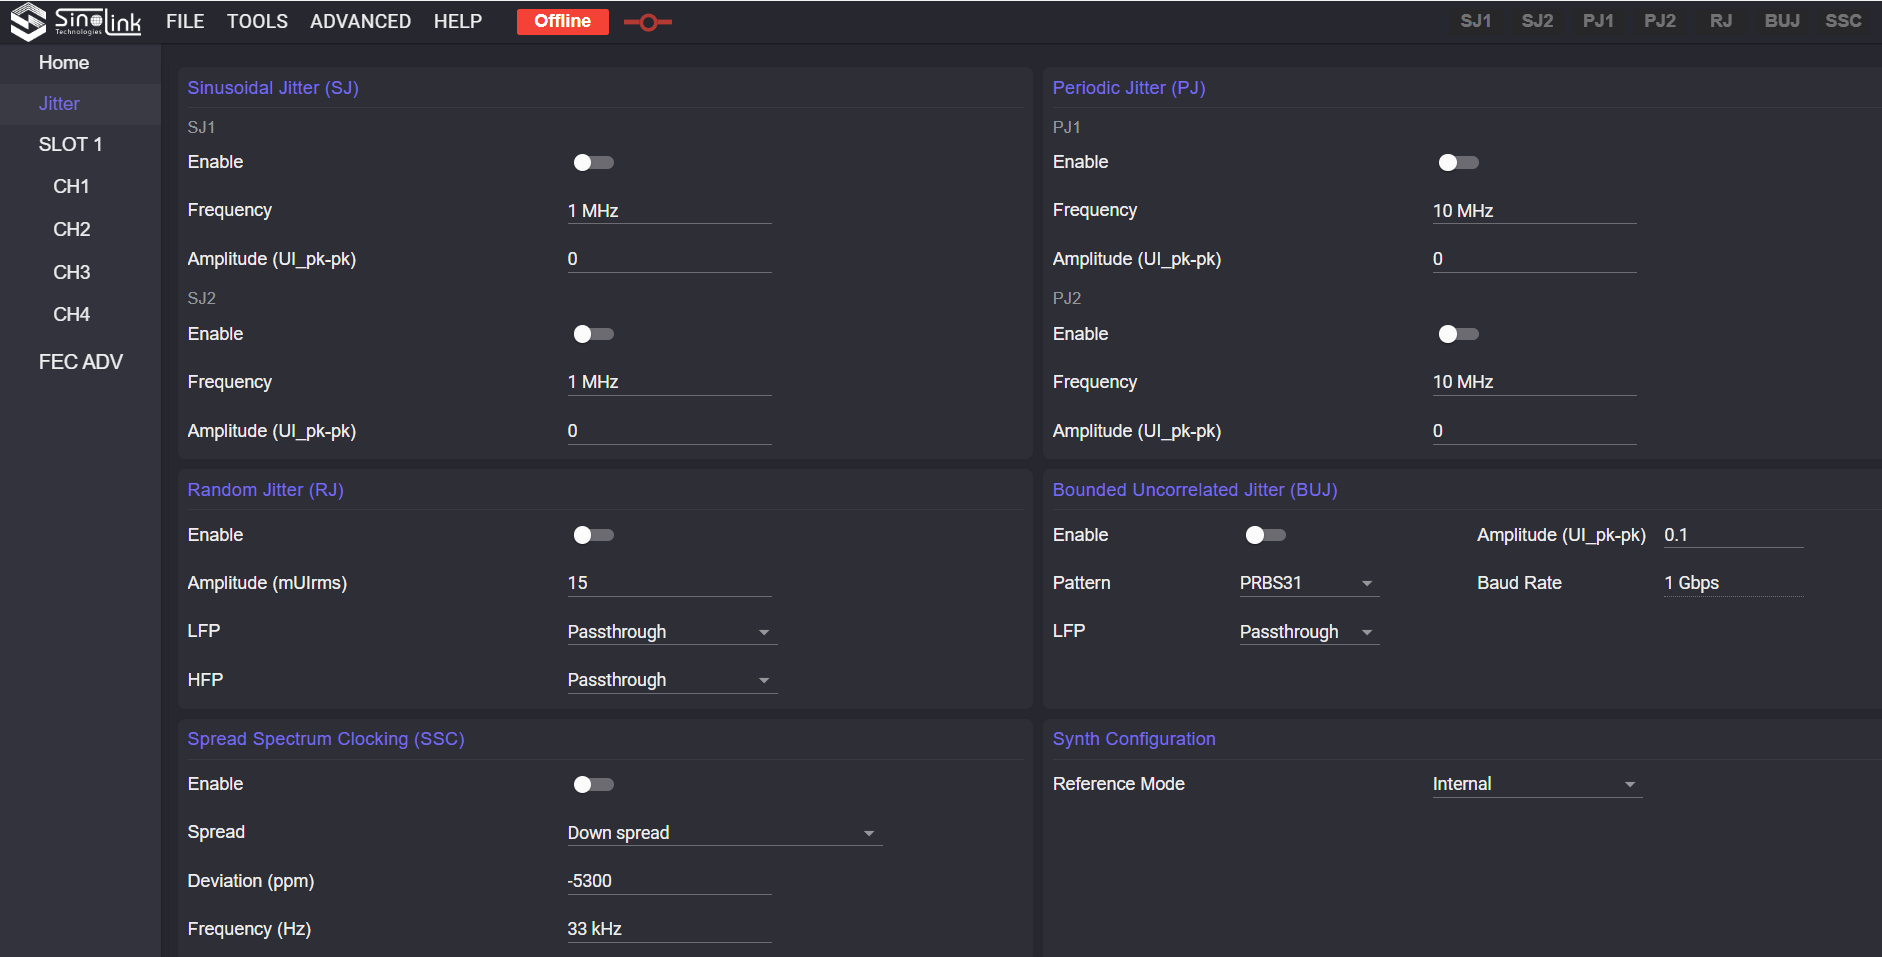1882x957 pixels.
Task: Click the red connection status icon
Action: 647,22
